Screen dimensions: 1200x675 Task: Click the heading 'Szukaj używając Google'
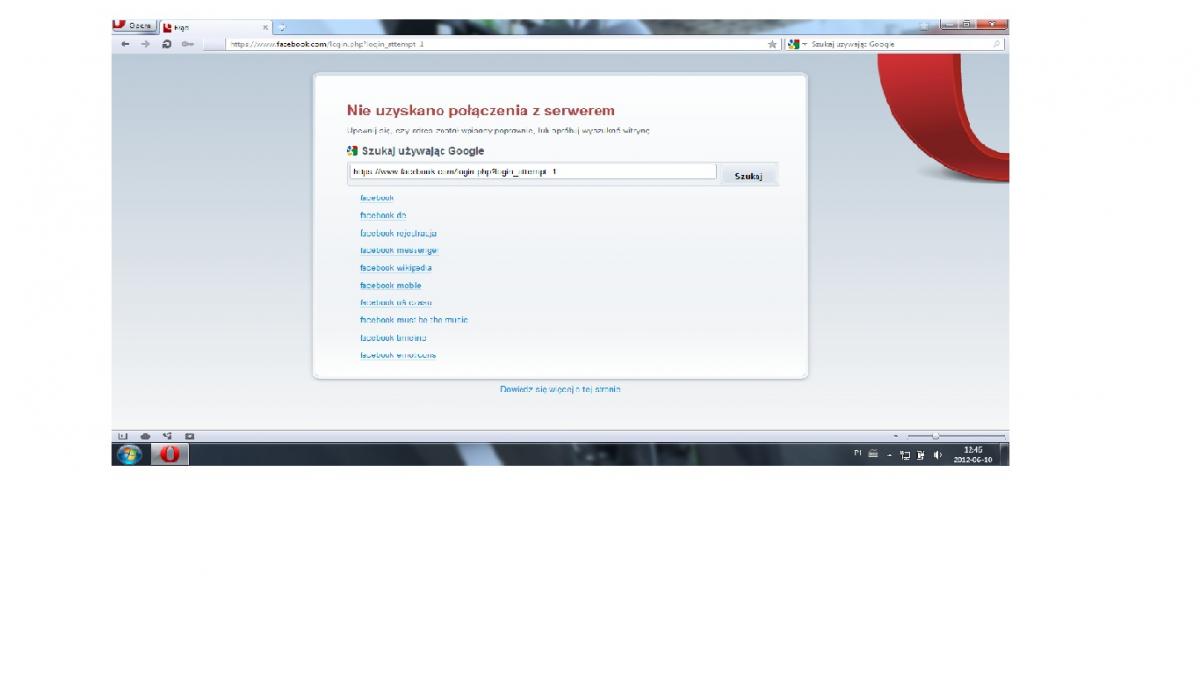pos(423,151)
